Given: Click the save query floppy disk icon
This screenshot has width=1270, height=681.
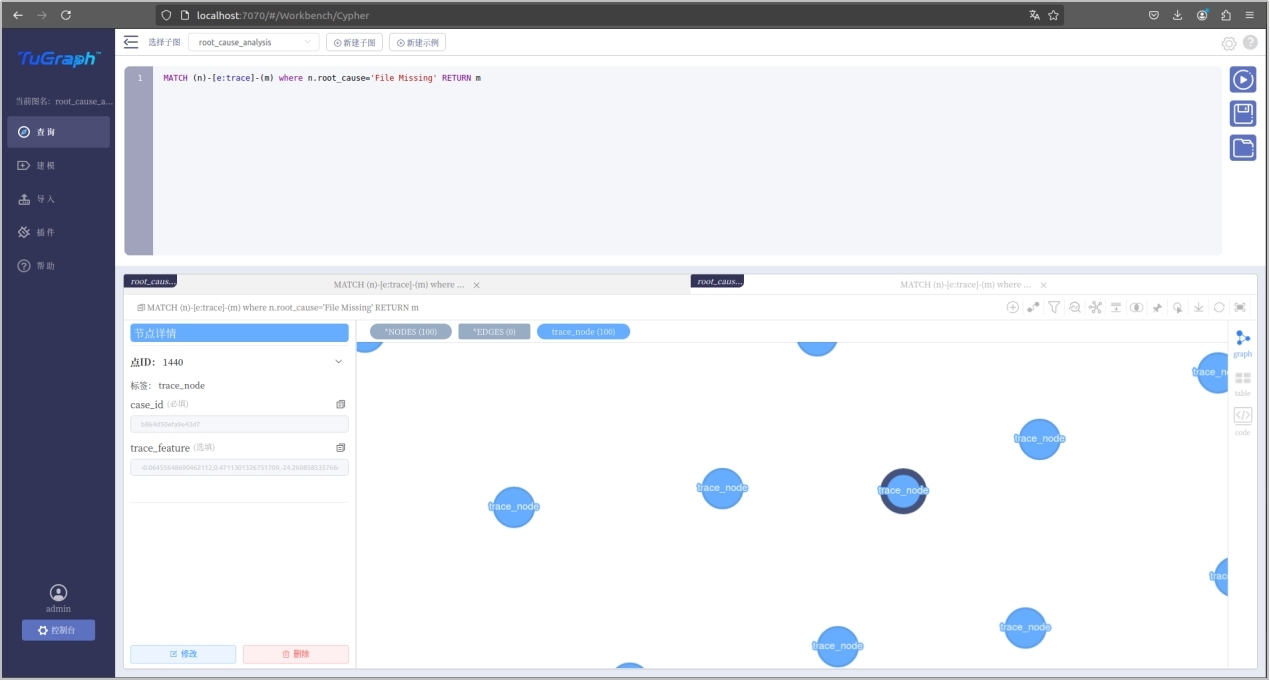Looking at the screenshot, I should click(1242, 114).
